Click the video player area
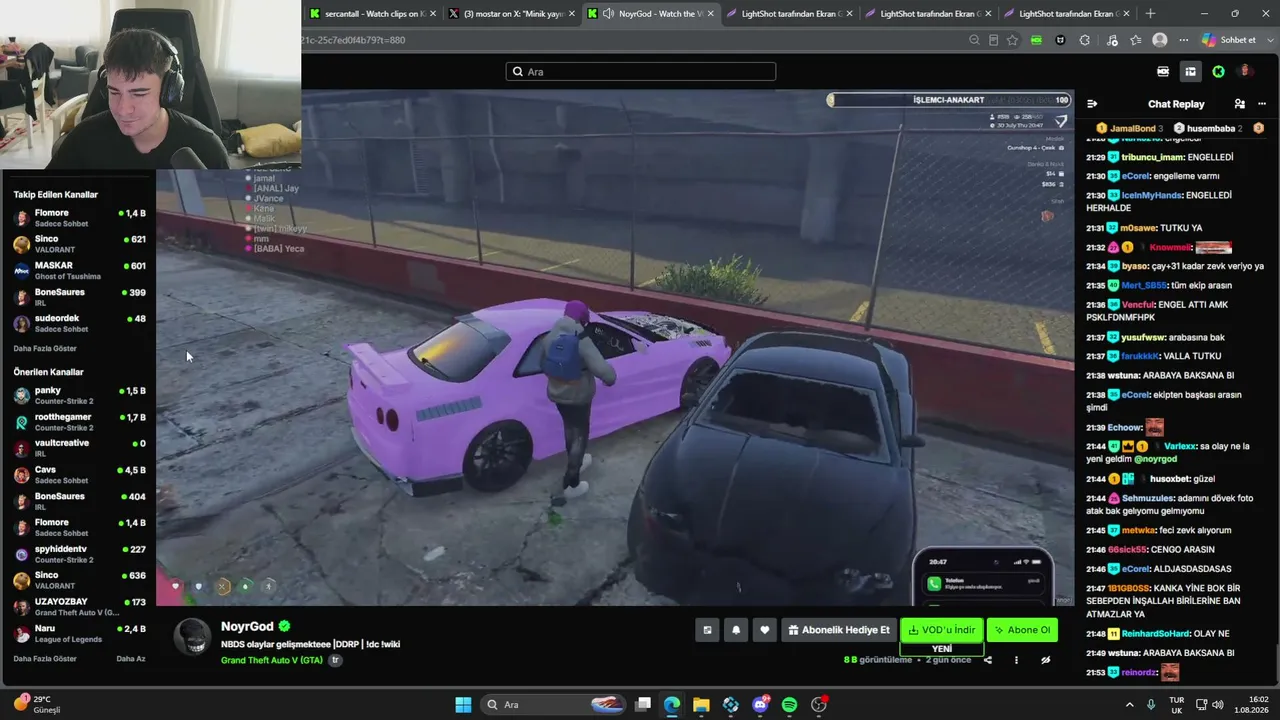The image size is (1280, 720). tap(615, 347)
